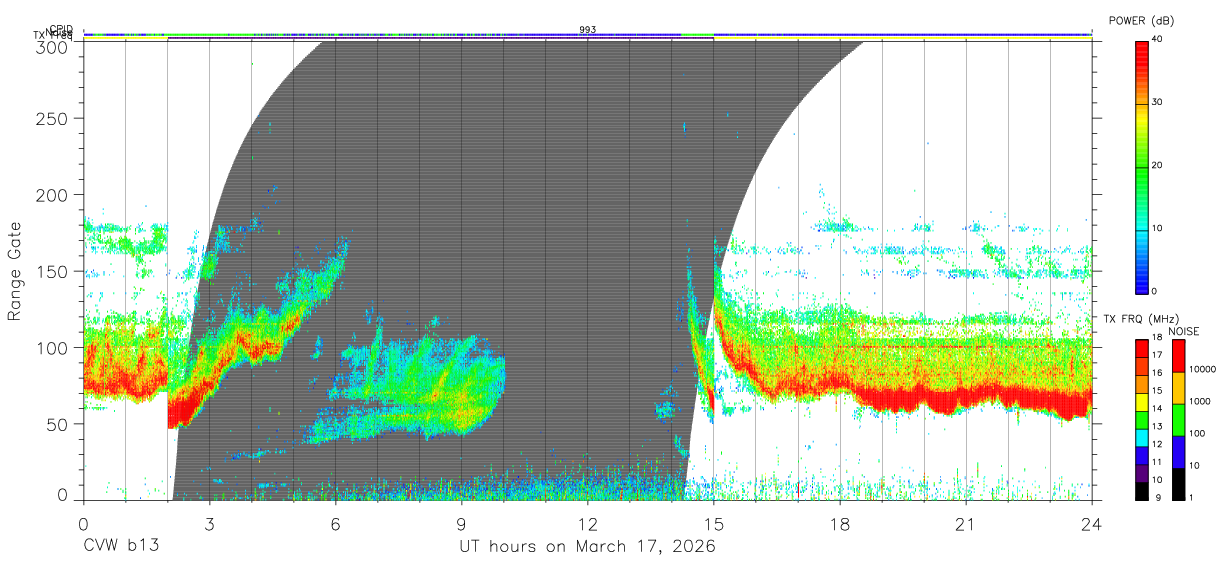The height and width of the screenshot is (567, 1228).
Task: Click the 'Range Gate' y-axis label
Action: pyautogui.click(x=16, y=272)
